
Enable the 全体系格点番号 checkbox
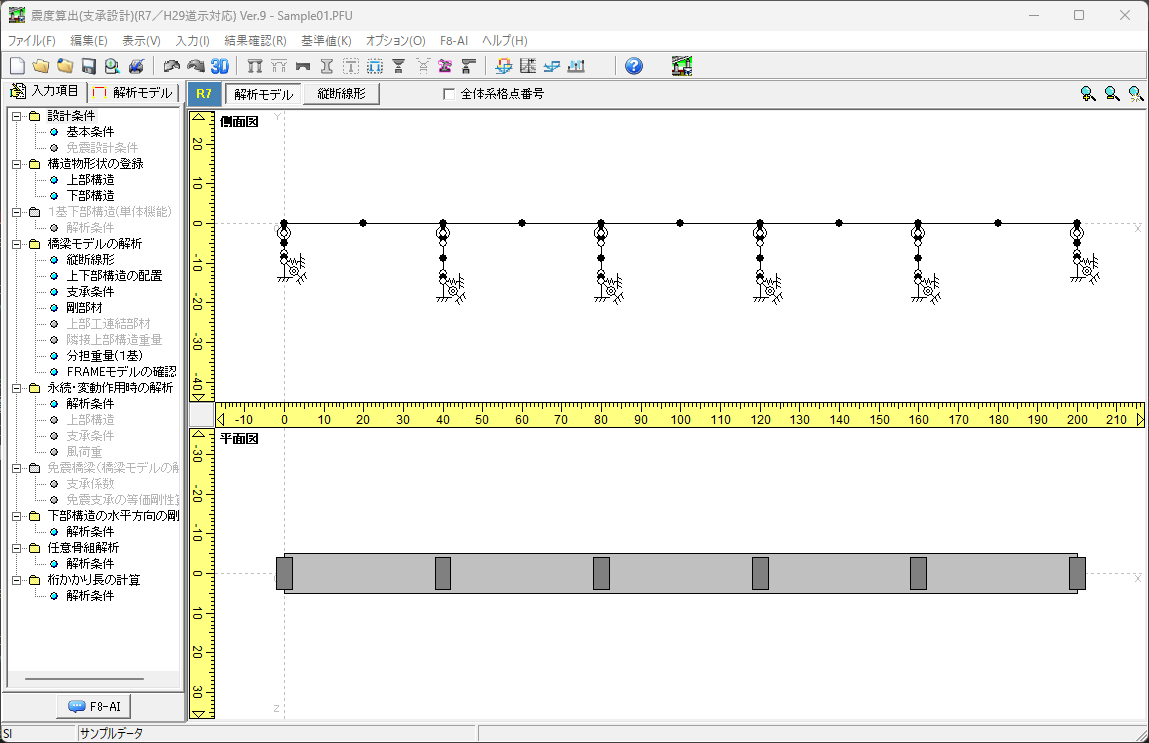coord(449,94)
